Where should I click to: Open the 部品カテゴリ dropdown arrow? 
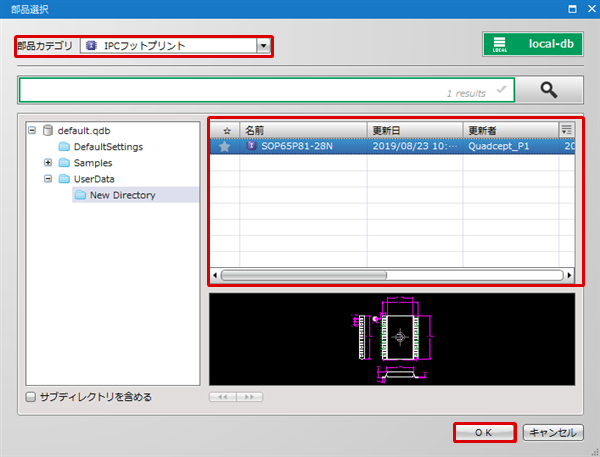(x=263, y=46)
